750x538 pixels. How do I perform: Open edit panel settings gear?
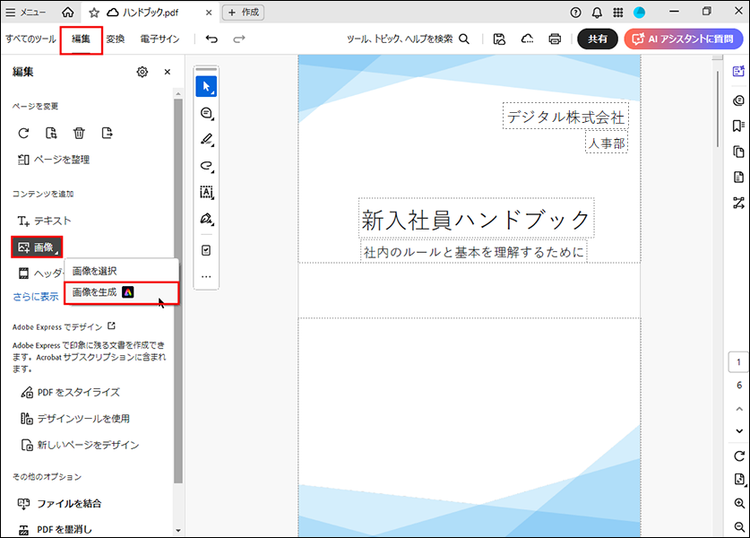[142, 72]
